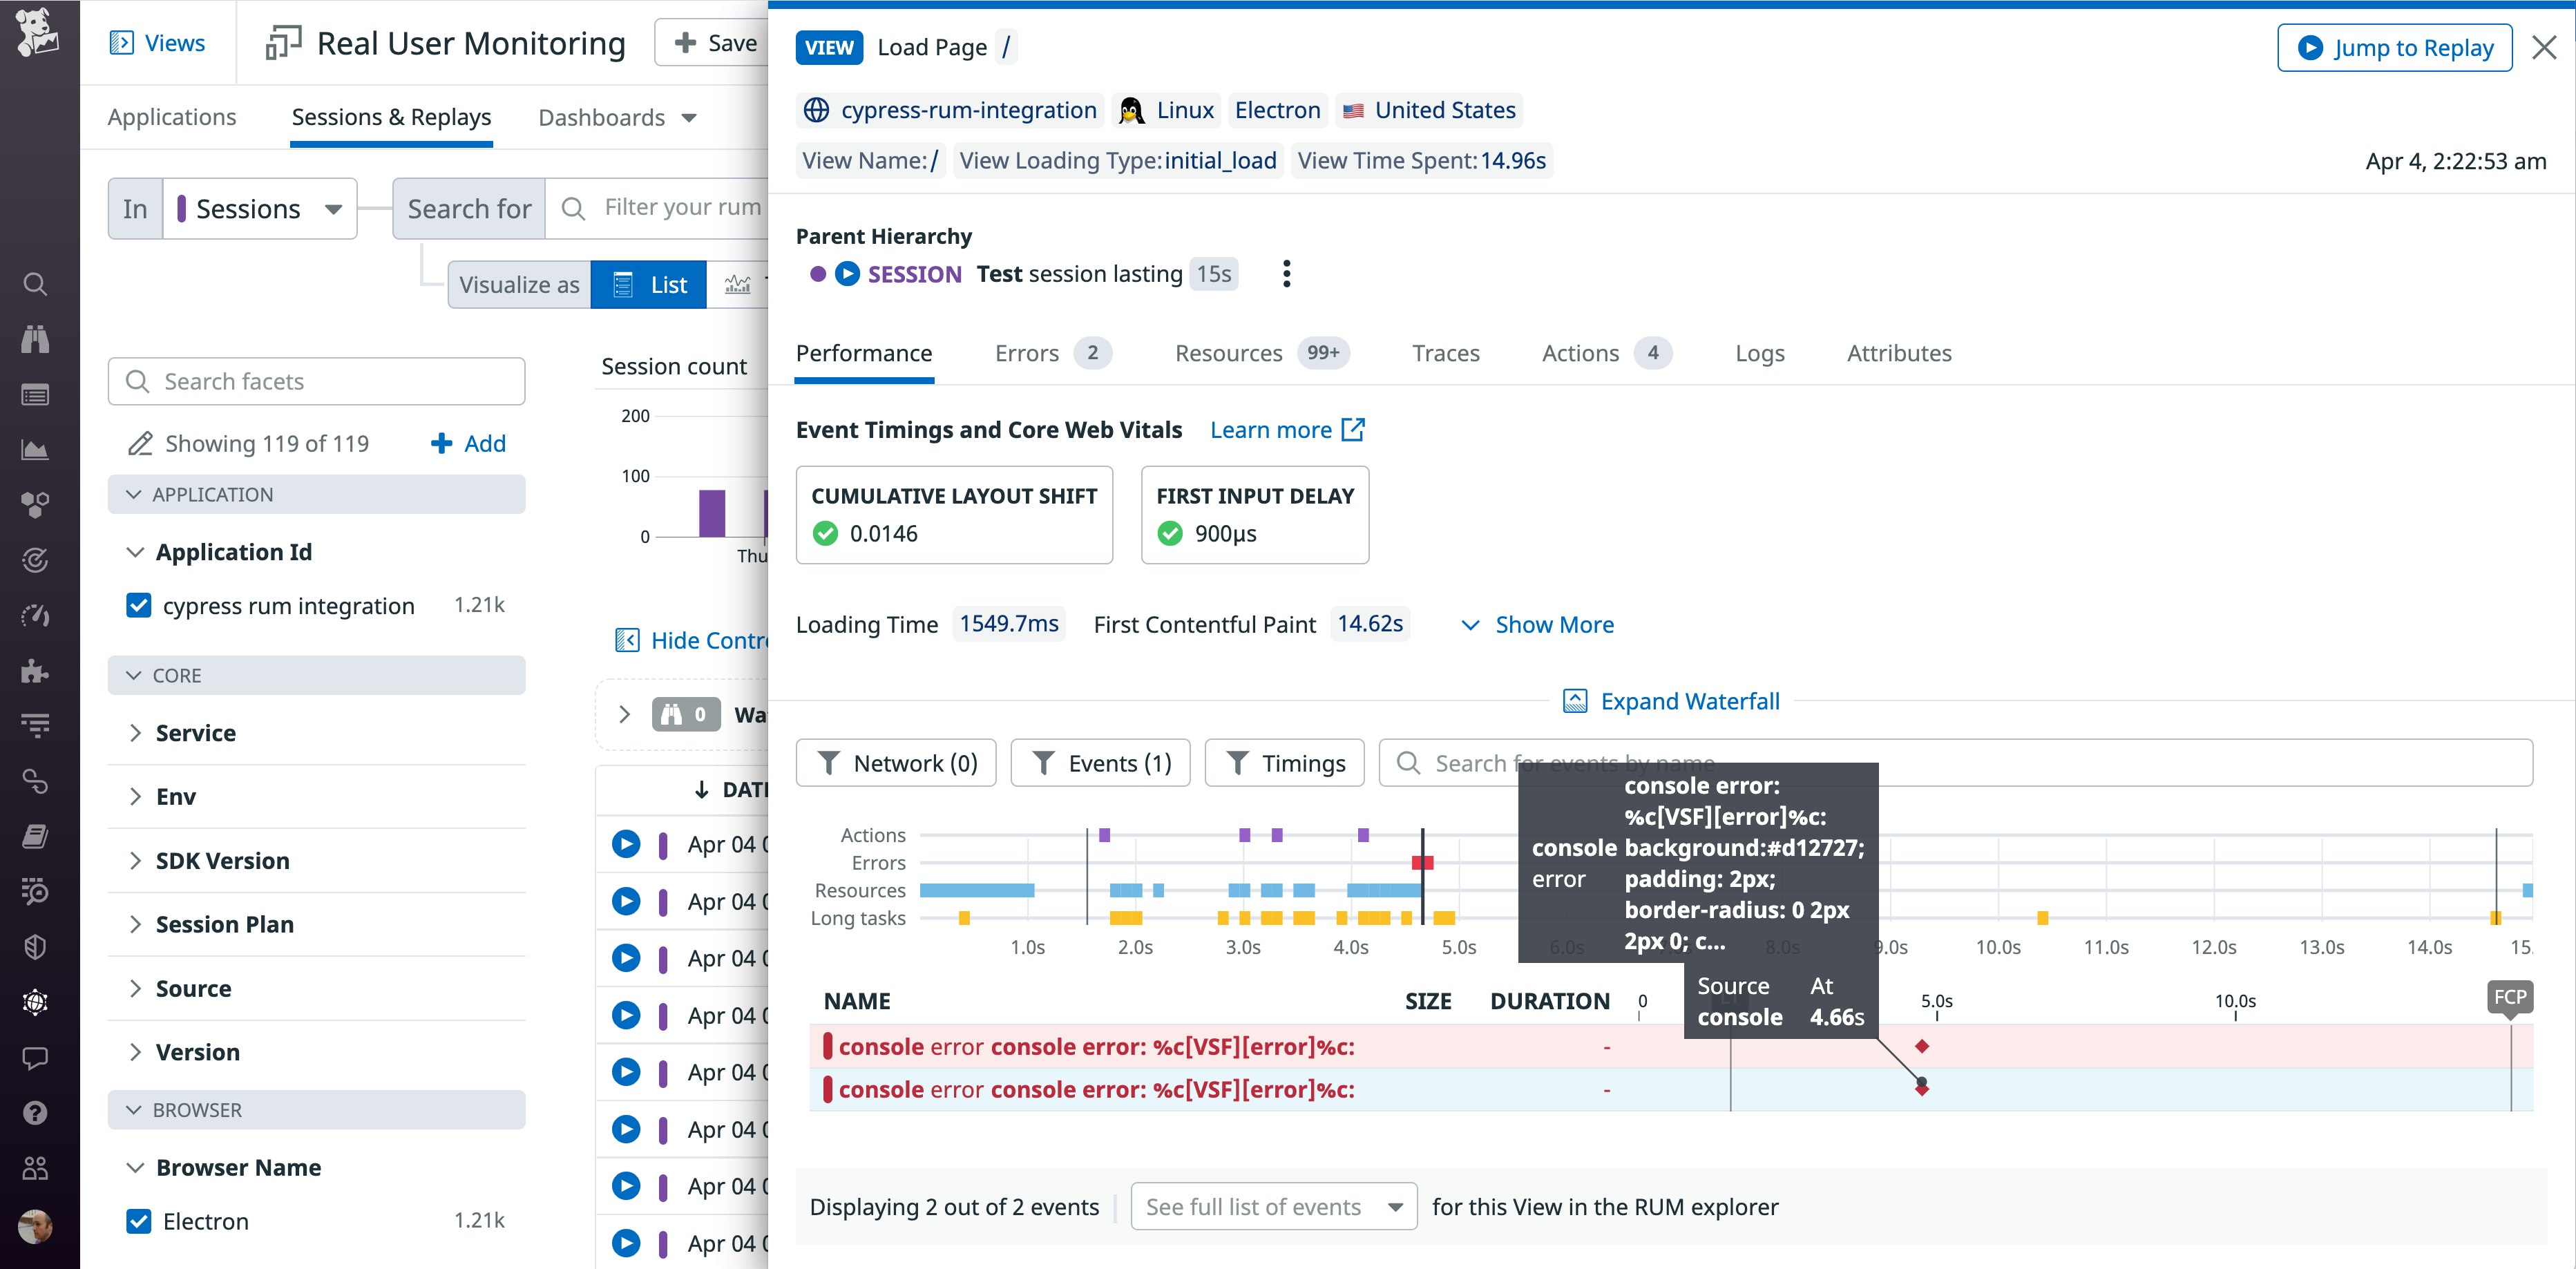Screen dimensions: 2576x1269
Task: Uncheck the Electron browser name filter
Action: (139, 1221)
